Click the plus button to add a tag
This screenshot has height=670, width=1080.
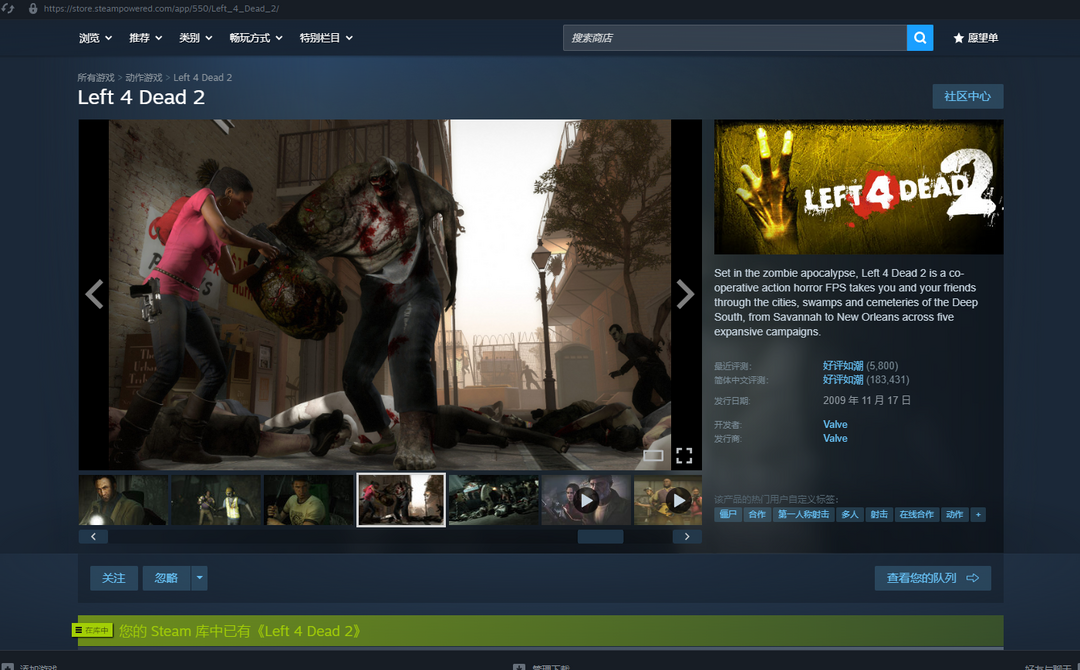[x=978, y=514]
